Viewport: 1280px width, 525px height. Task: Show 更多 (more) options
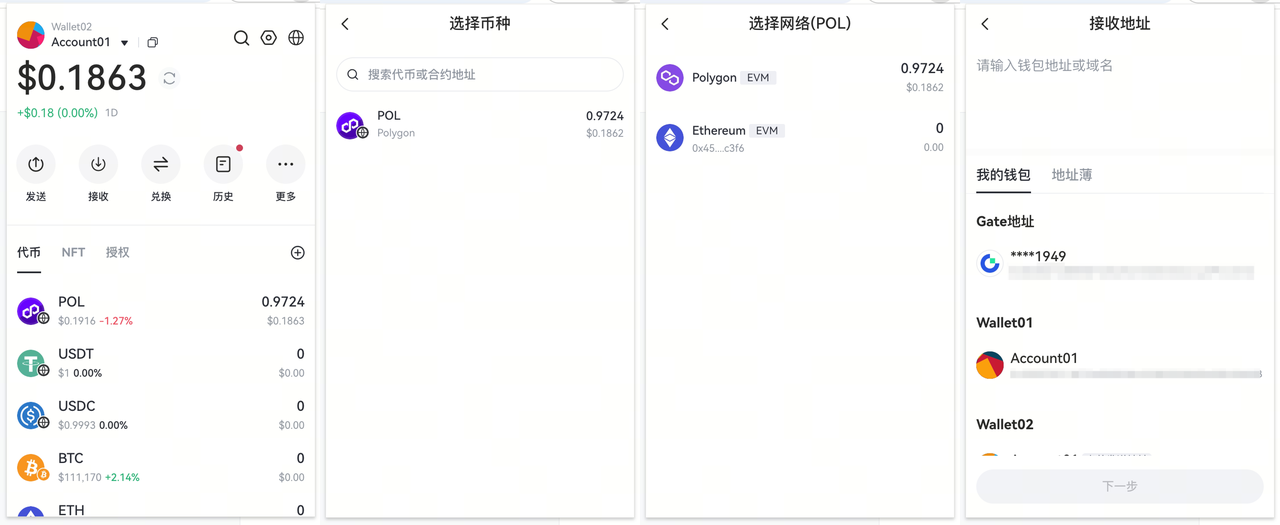(x=285, y=164)
